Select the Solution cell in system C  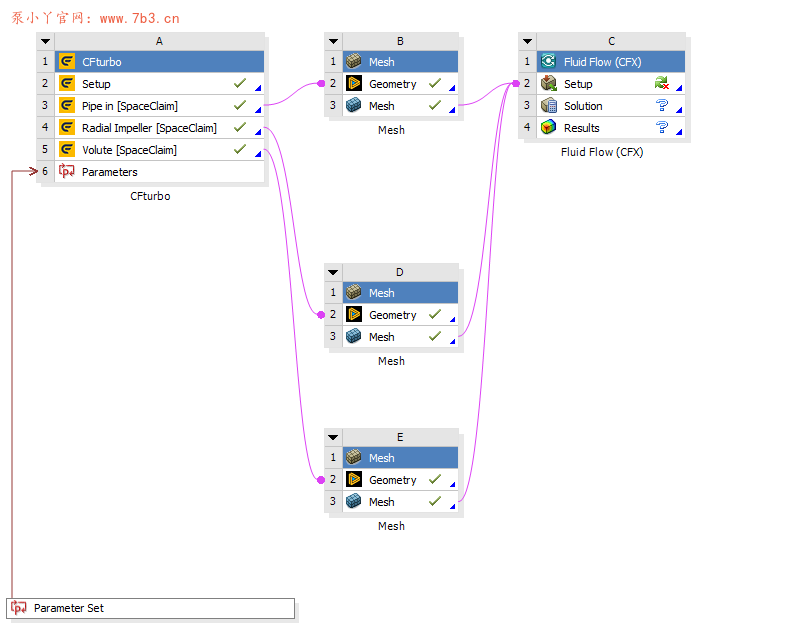tap(611, 106)
